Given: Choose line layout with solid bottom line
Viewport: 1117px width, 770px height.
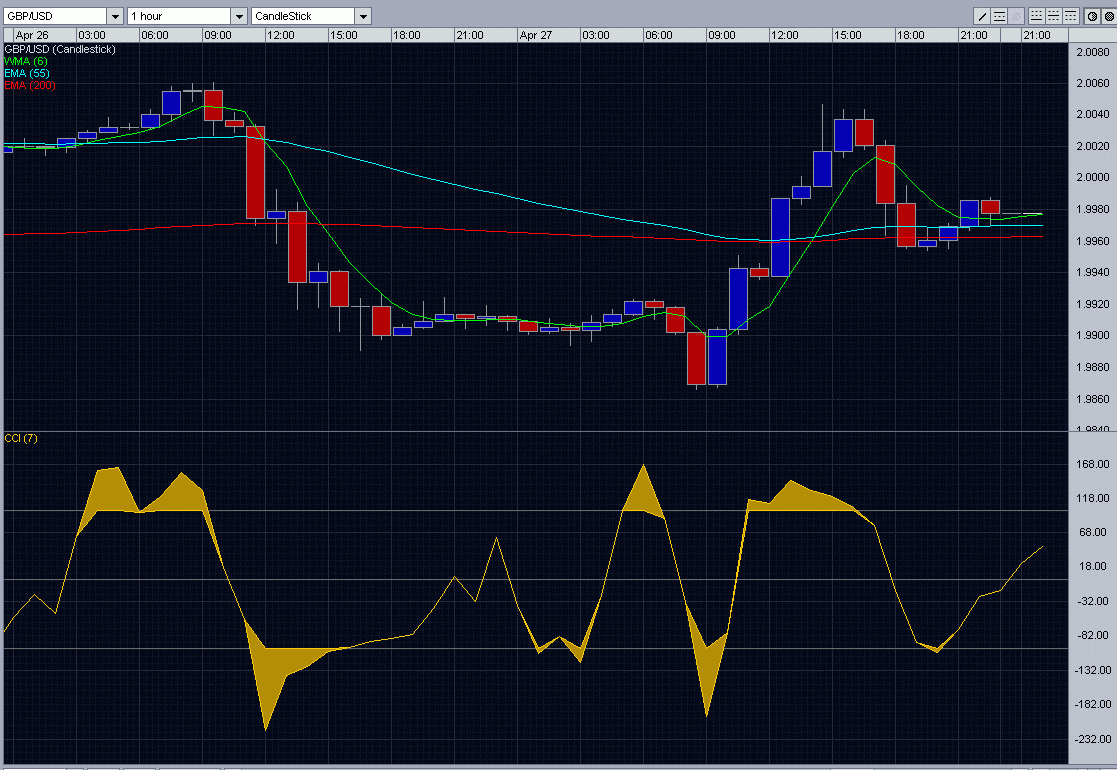Looking at the screenshot, I should [x=1037, y=16].
